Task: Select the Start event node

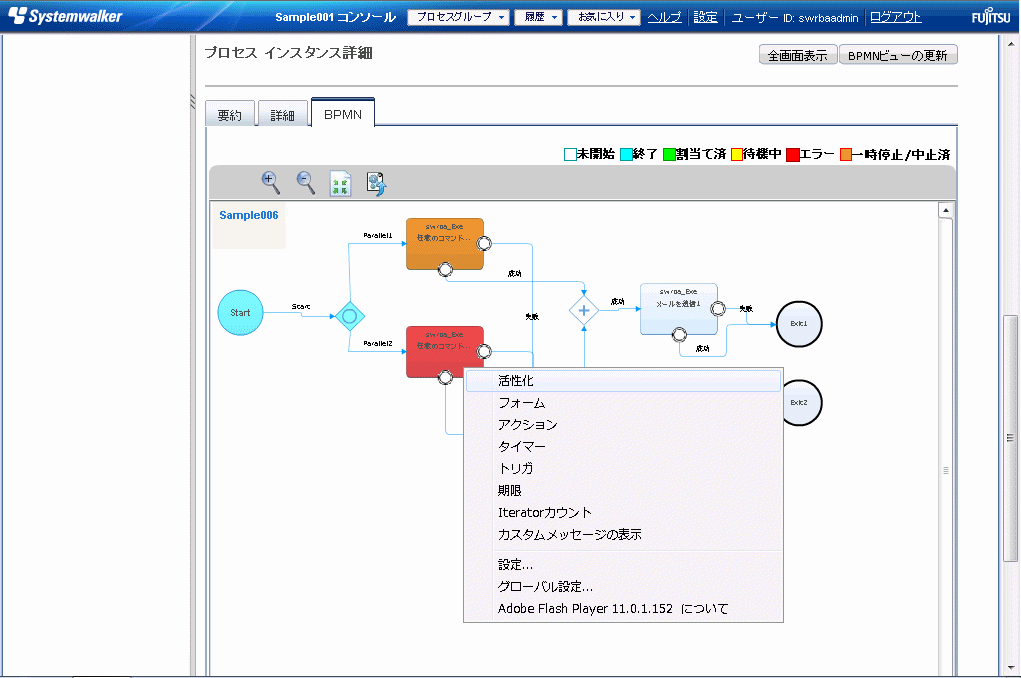Action: click(240, 312)
